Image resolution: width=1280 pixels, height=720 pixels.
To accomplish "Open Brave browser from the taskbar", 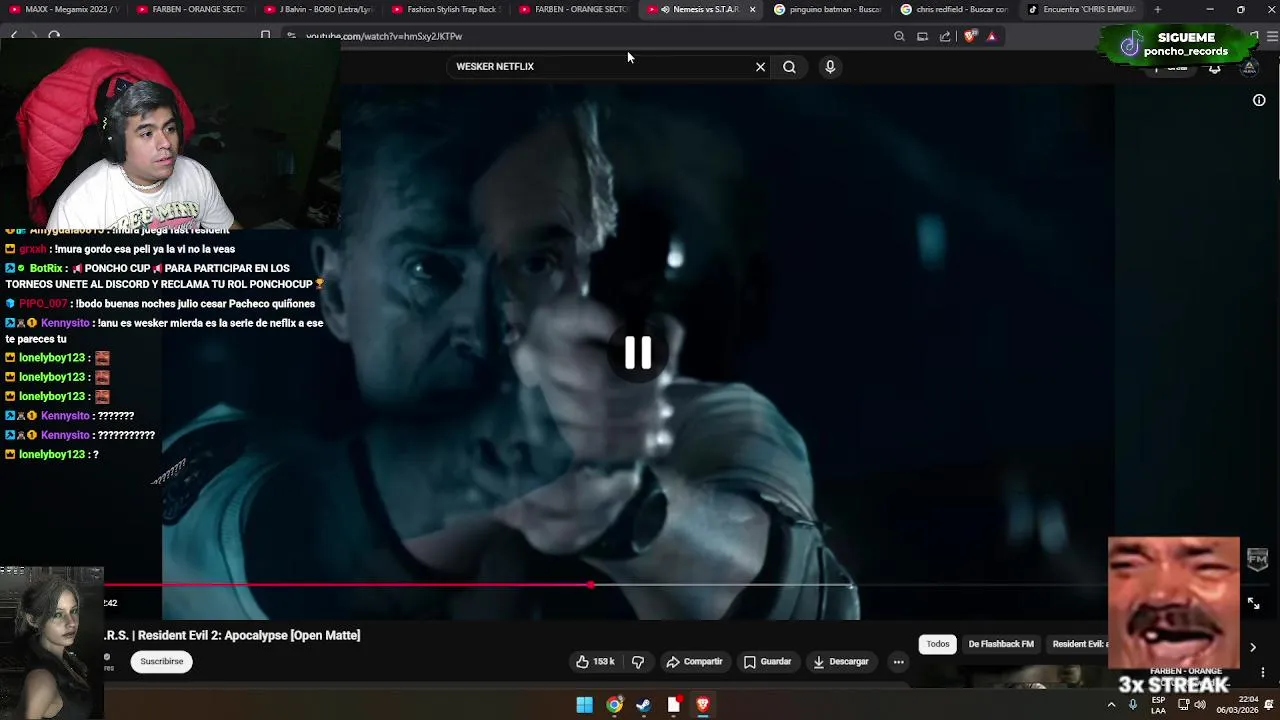I will click(x=702, y=705).
